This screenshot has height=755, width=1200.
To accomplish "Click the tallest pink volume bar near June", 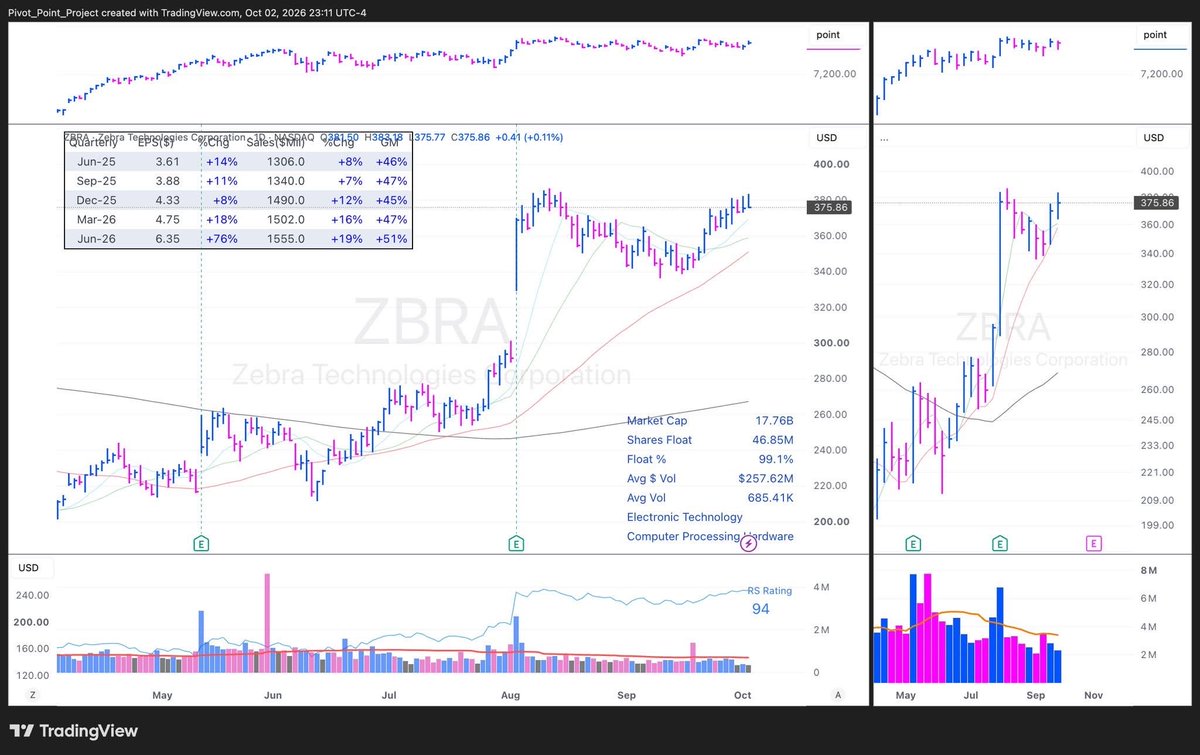I will 267,623.
